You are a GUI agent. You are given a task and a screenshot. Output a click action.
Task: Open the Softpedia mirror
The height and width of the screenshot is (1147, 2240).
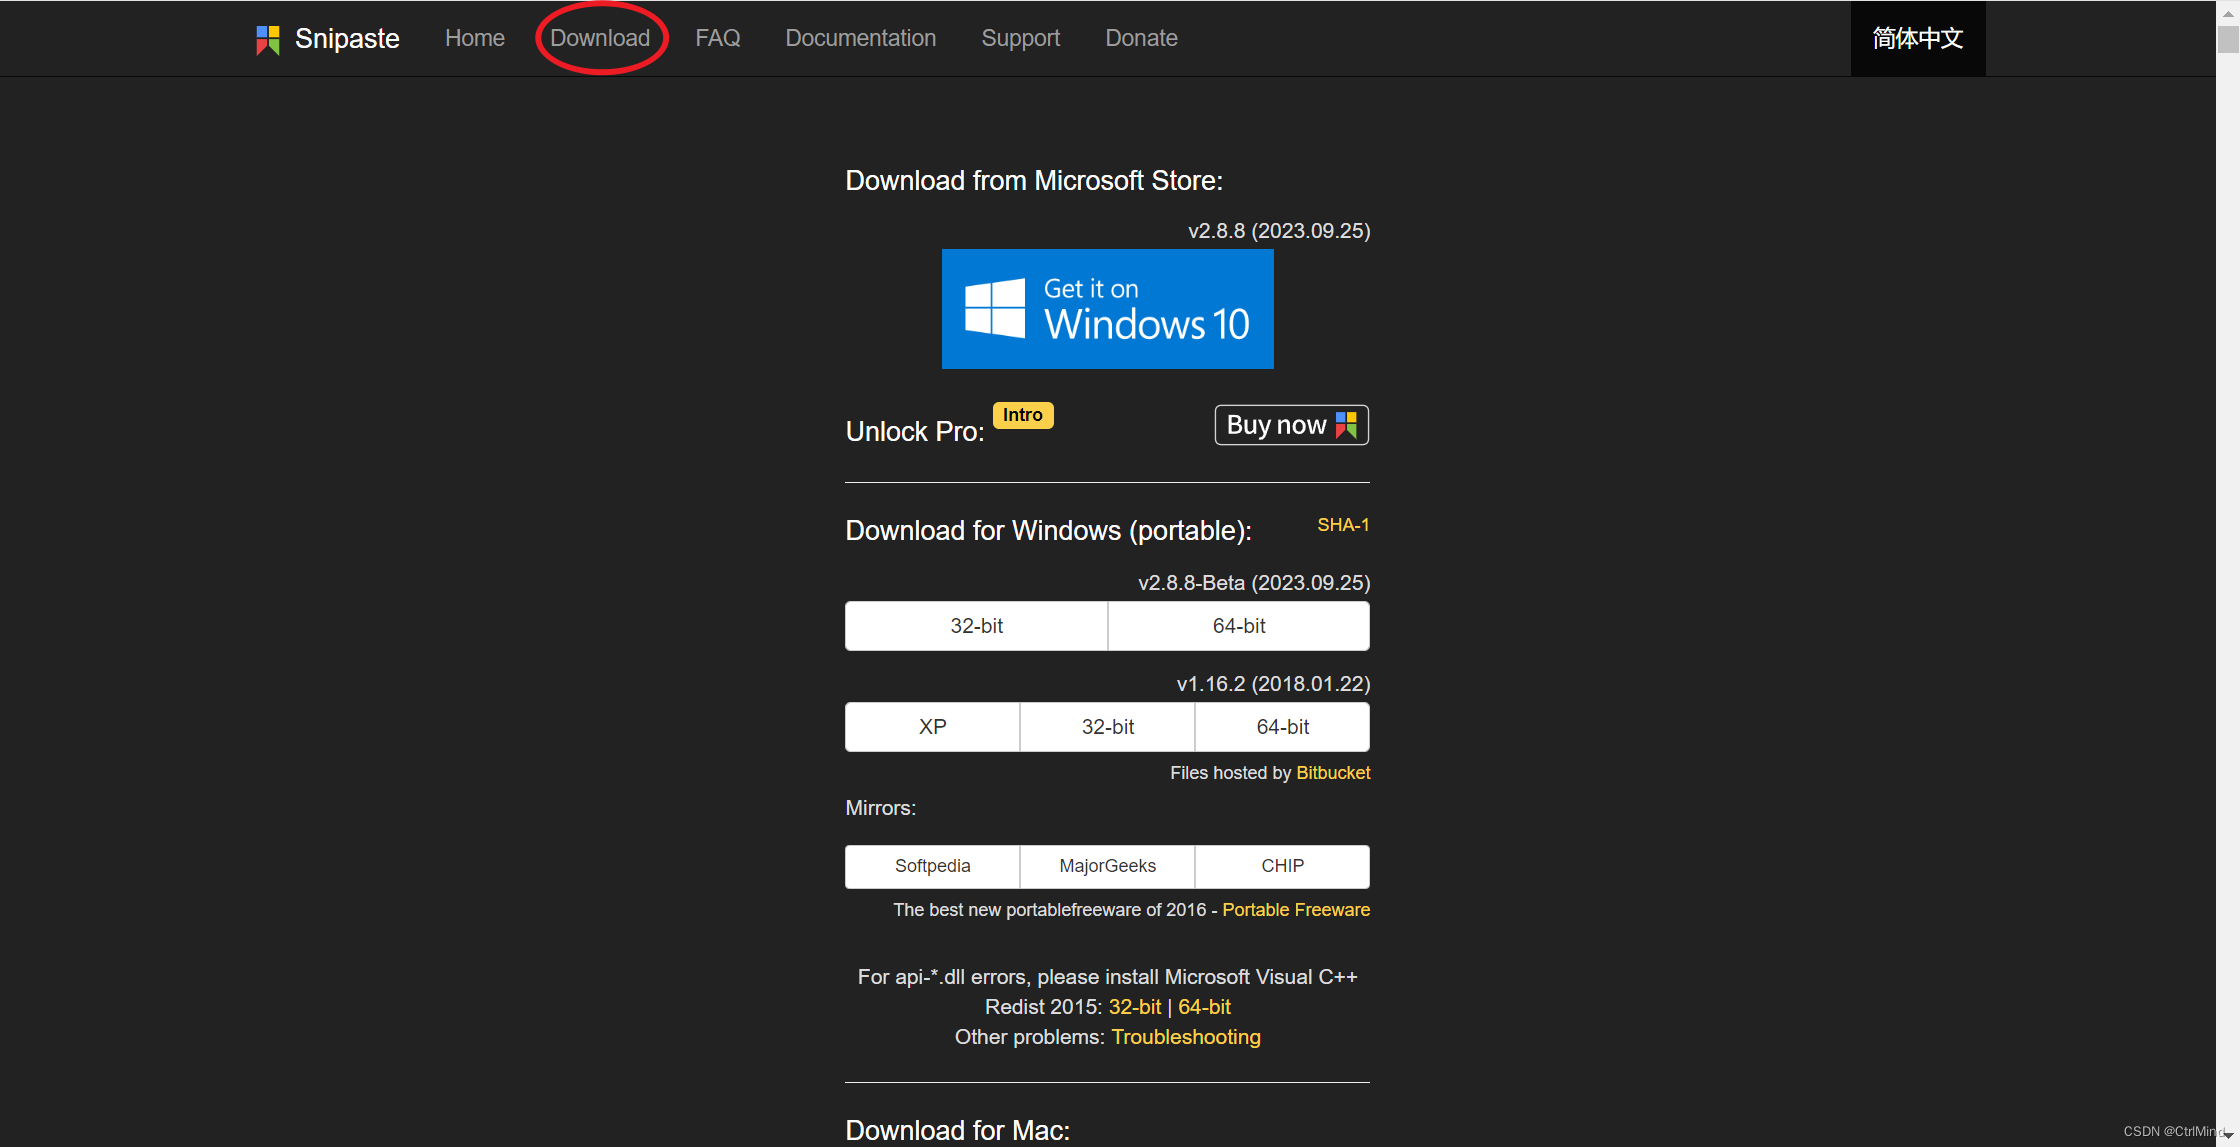click(x=933, y=866)
